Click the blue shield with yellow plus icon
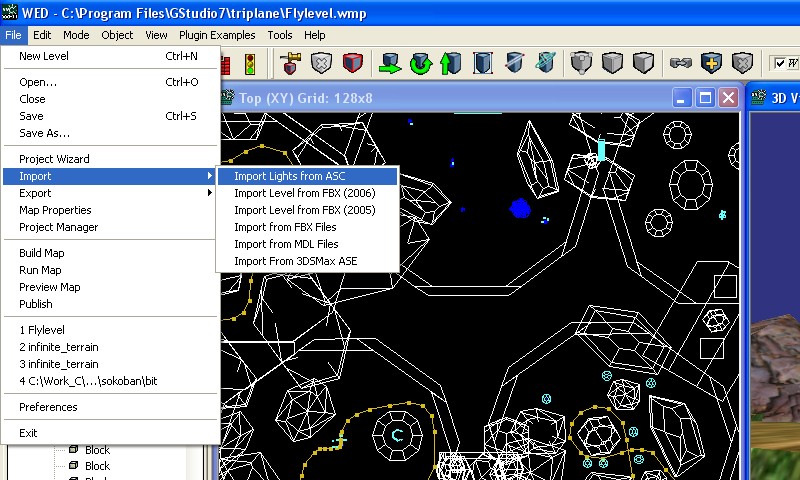Image resolution: width=800 pixels, height=480 pixels. click(x=711, y=63)
